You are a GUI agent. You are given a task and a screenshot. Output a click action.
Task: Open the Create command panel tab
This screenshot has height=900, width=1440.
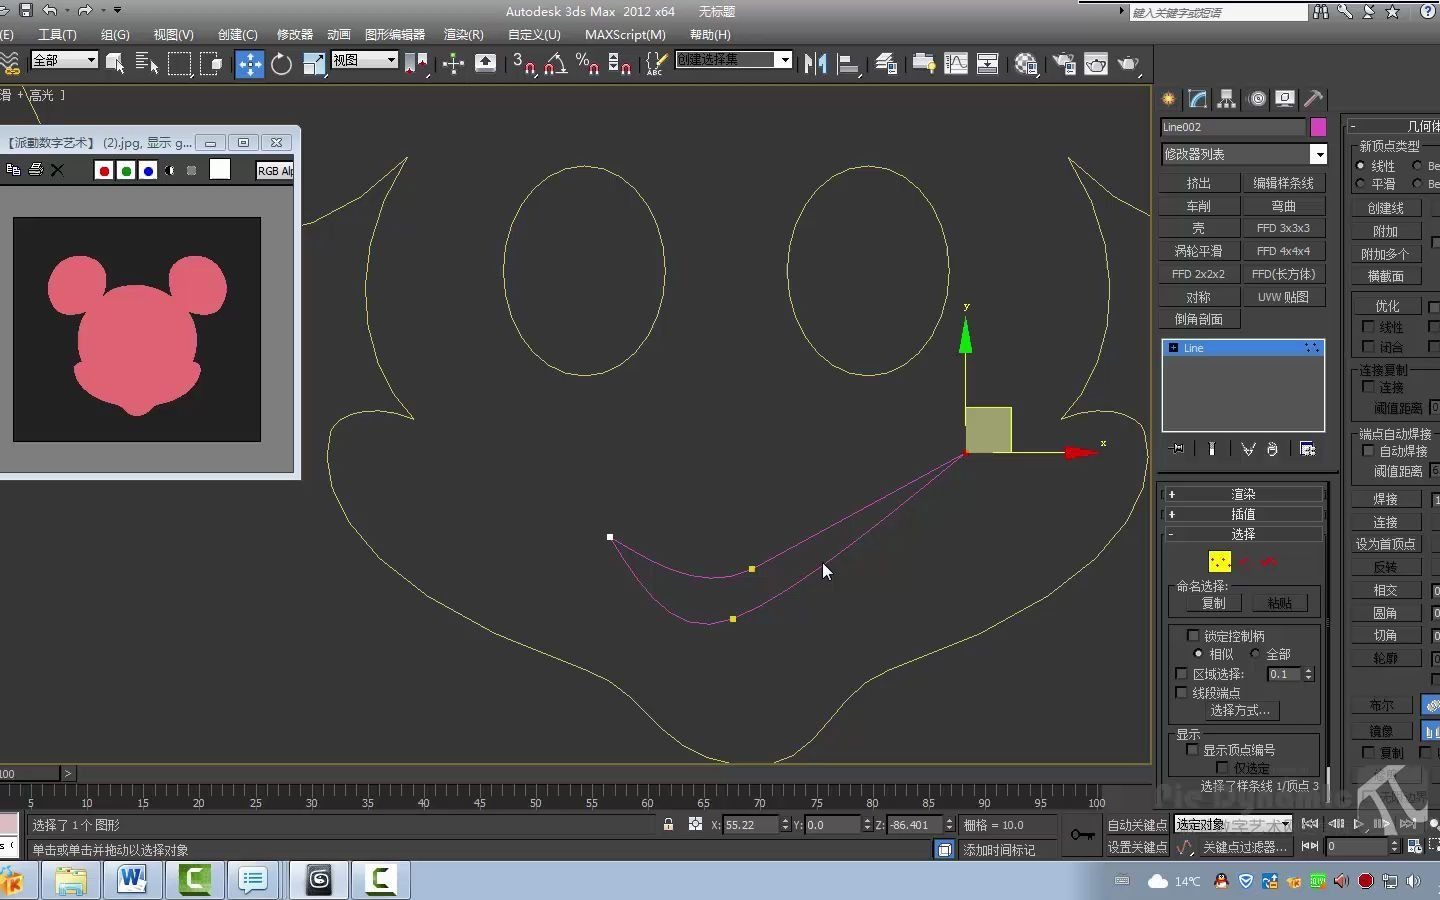coord(1169,99)
